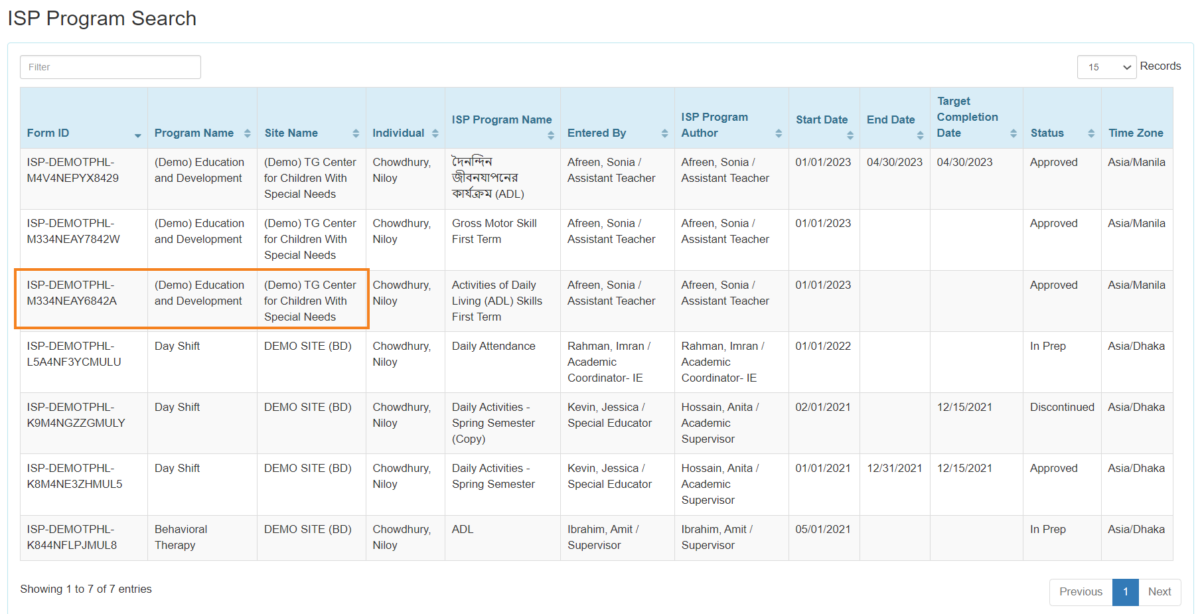Click the Previous page button
This screenshot has width=1200, height=614.
1080,592
